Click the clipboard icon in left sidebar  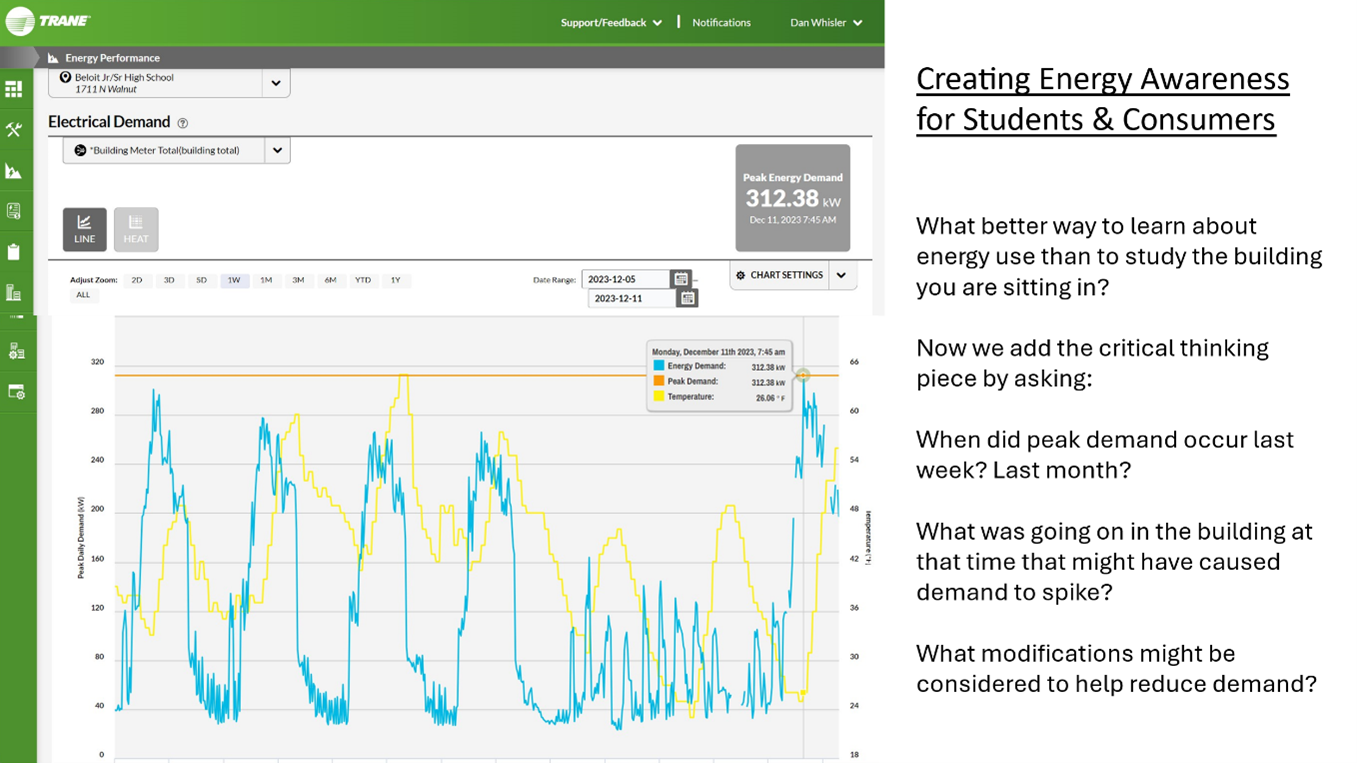[14, 252]
